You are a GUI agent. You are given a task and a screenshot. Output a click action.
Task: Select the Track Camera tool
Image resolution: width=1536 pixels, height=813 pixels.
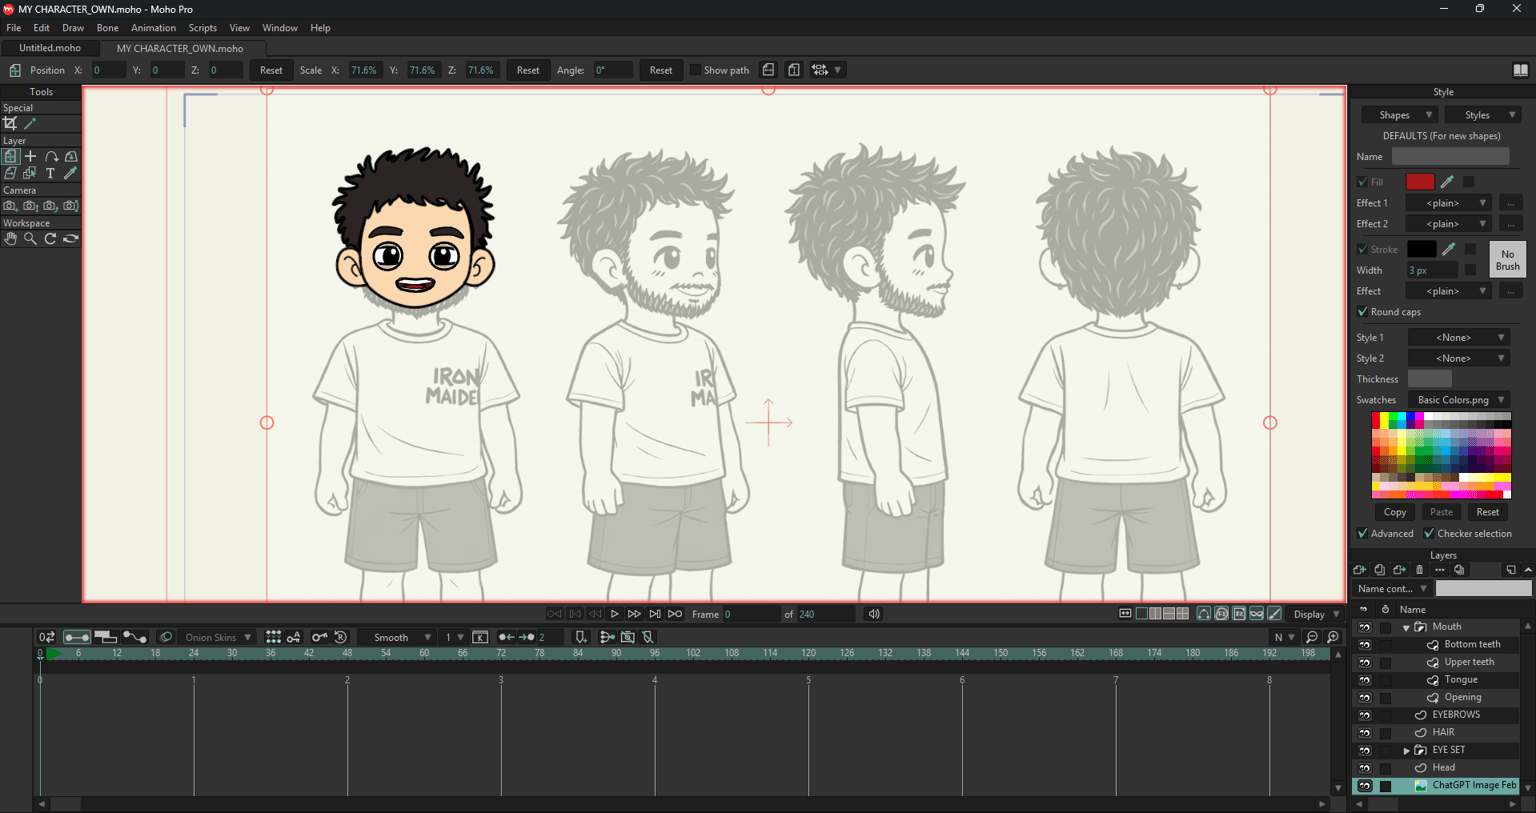tap(10, 206)
